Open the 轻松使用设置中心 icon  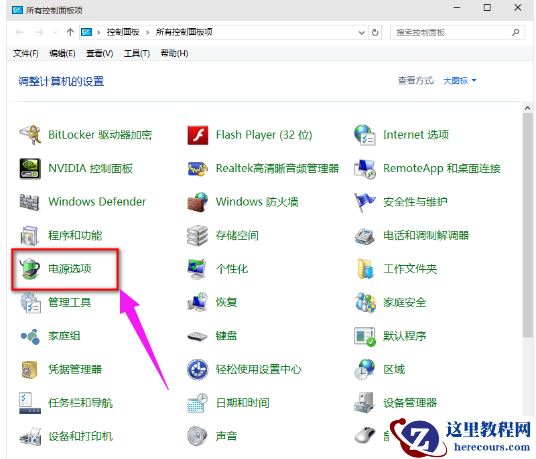[x=198, y=369]
